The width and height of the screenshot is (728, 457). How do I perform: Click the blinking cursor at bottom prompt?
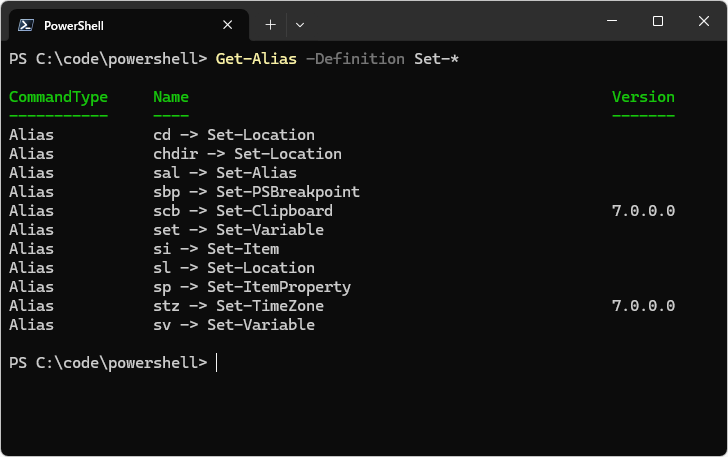pyautogui.click(x=217, y=363)
